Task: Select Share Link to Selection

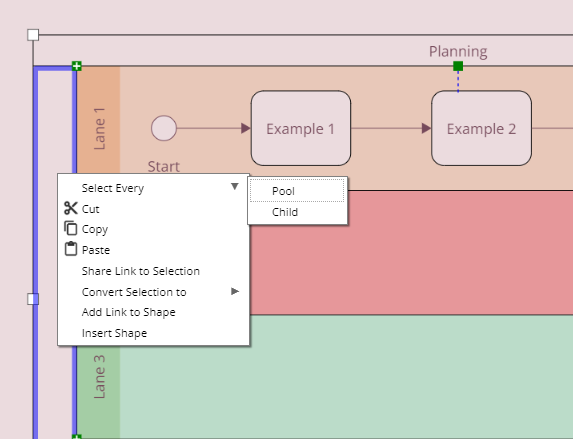Action: click(141, 271)
